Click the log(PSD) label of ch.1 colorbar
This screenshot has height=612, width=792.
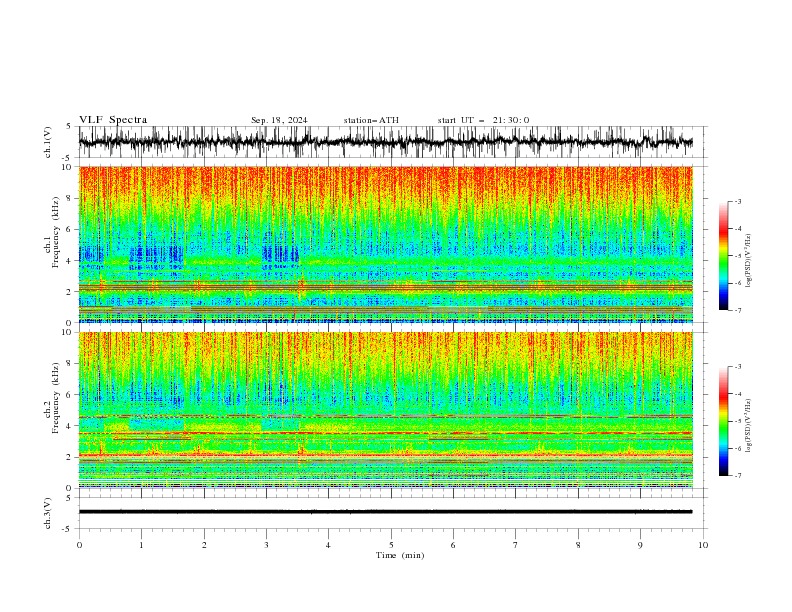point(749,261)
